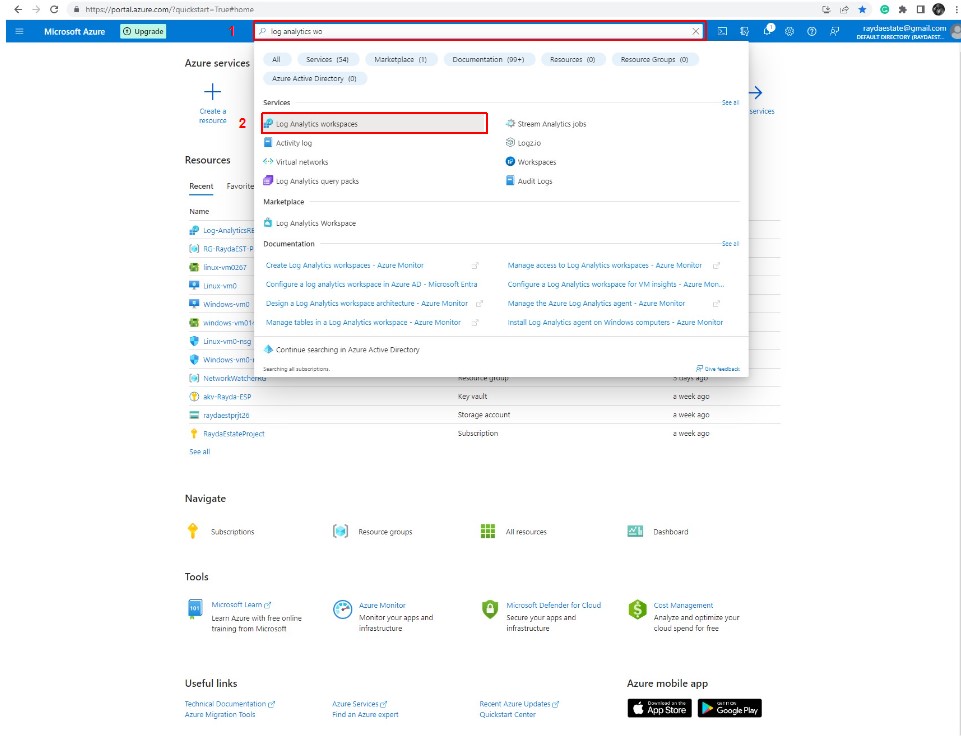Click See all under Resources list
The height and width of the screenshot is (752, 961).
pos(199,452)
